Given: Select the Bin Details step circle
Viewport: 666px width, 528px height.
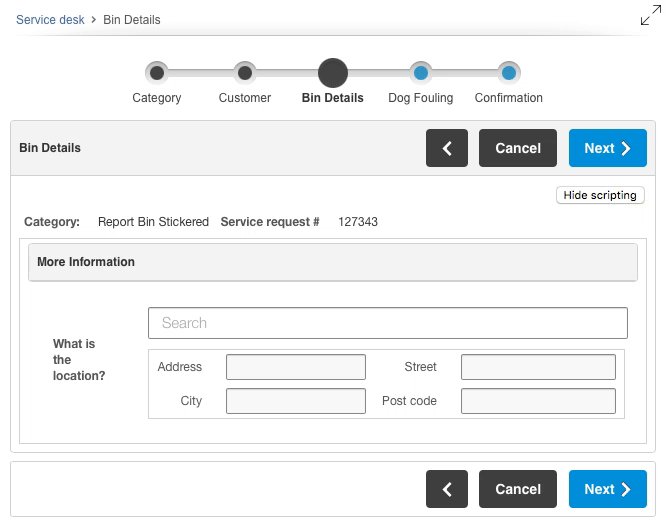Looking at the screenshot, I should [333, 73].
